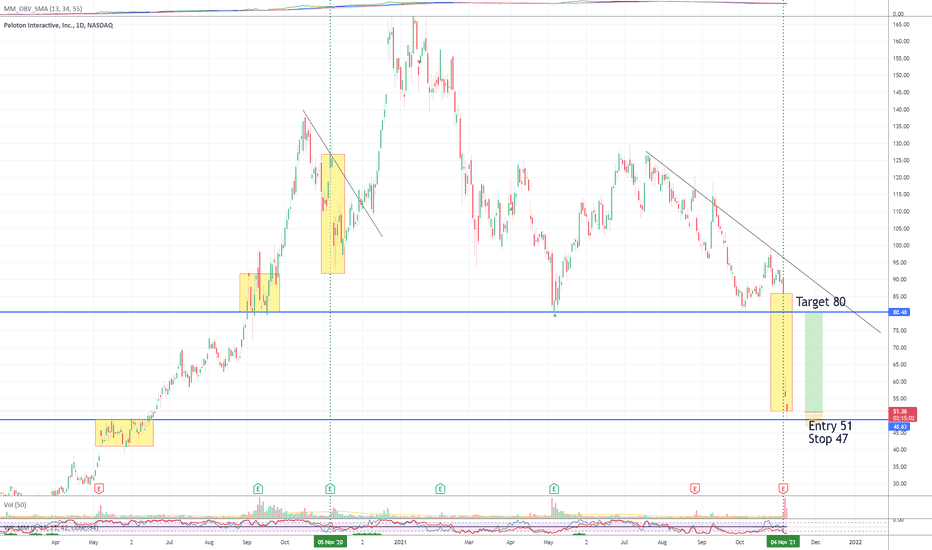Screen dimensions: 932x550
Task: Select the tall yellow rectangle at Nov 2021
Action: pyautogui.click(x=781, y=352)
